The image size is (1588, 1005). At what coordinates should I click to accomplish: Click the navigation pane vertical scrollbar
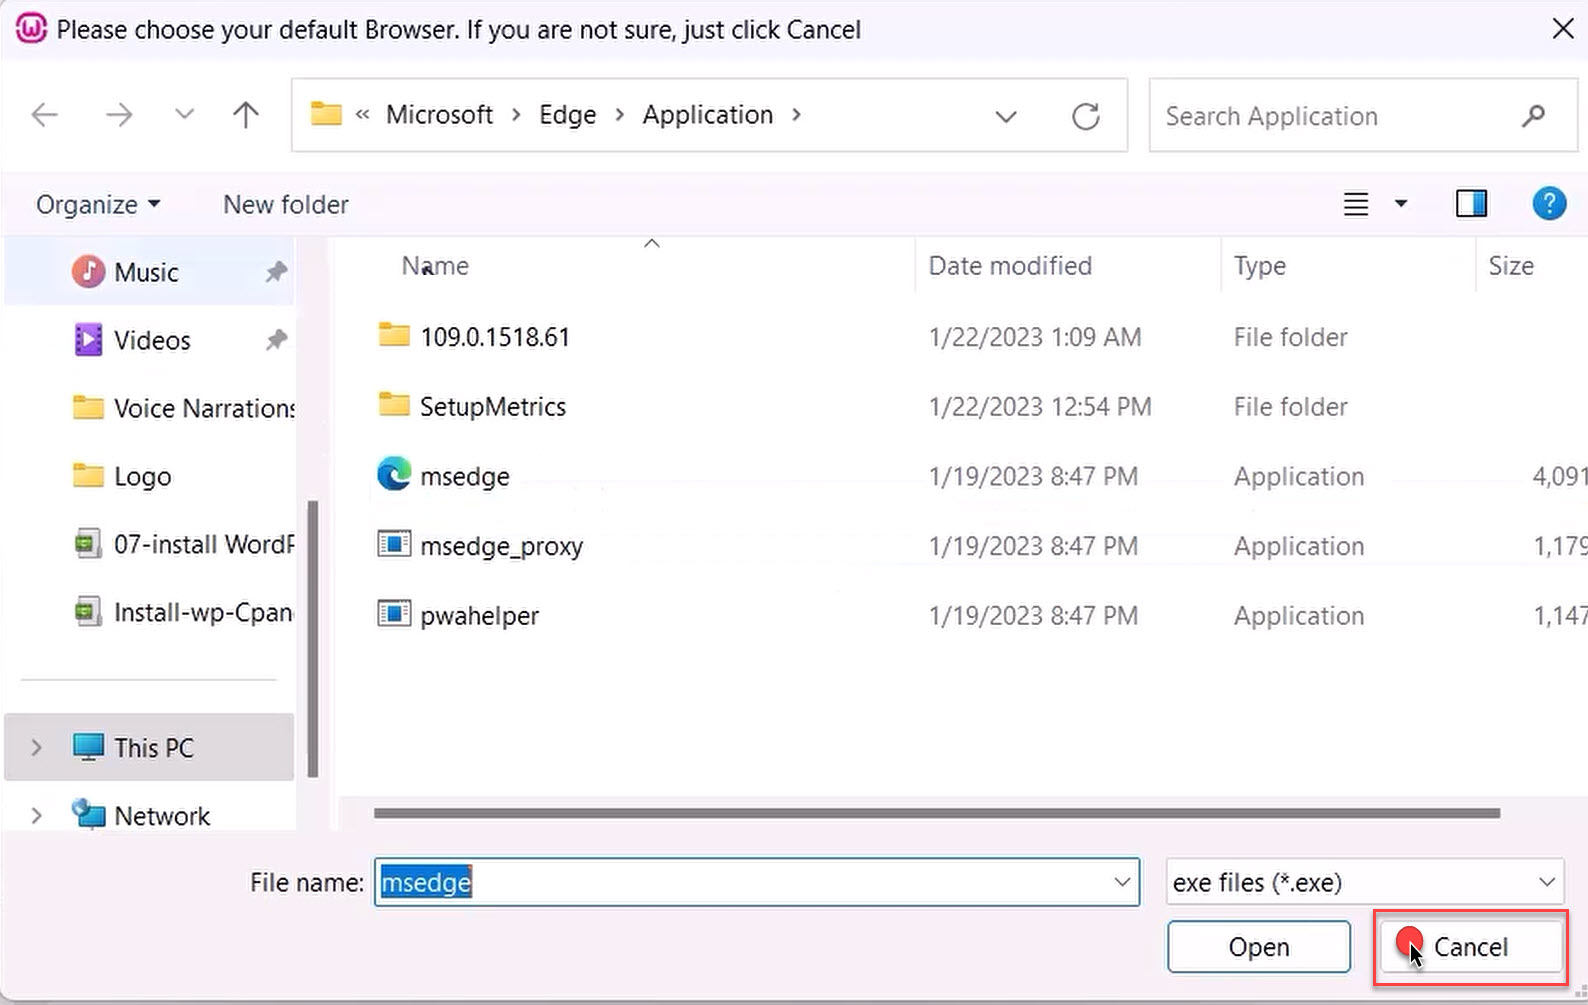tap(312, 638)
